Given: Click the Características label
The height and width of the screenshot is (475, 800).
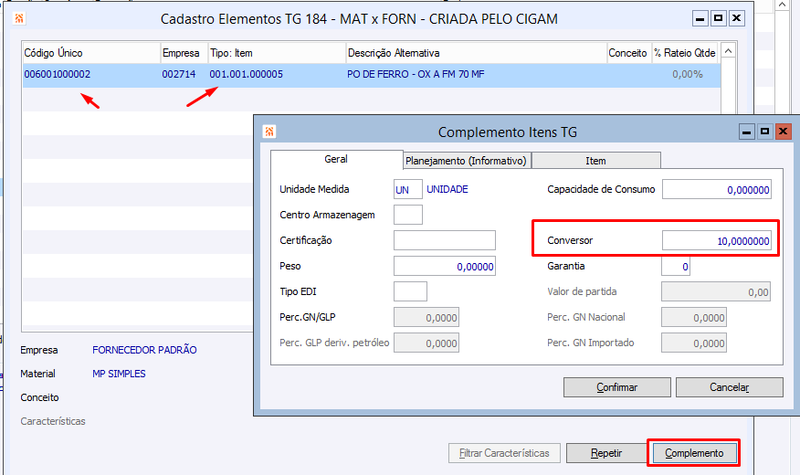Looking at the screenshot, I should coord(53,421).
